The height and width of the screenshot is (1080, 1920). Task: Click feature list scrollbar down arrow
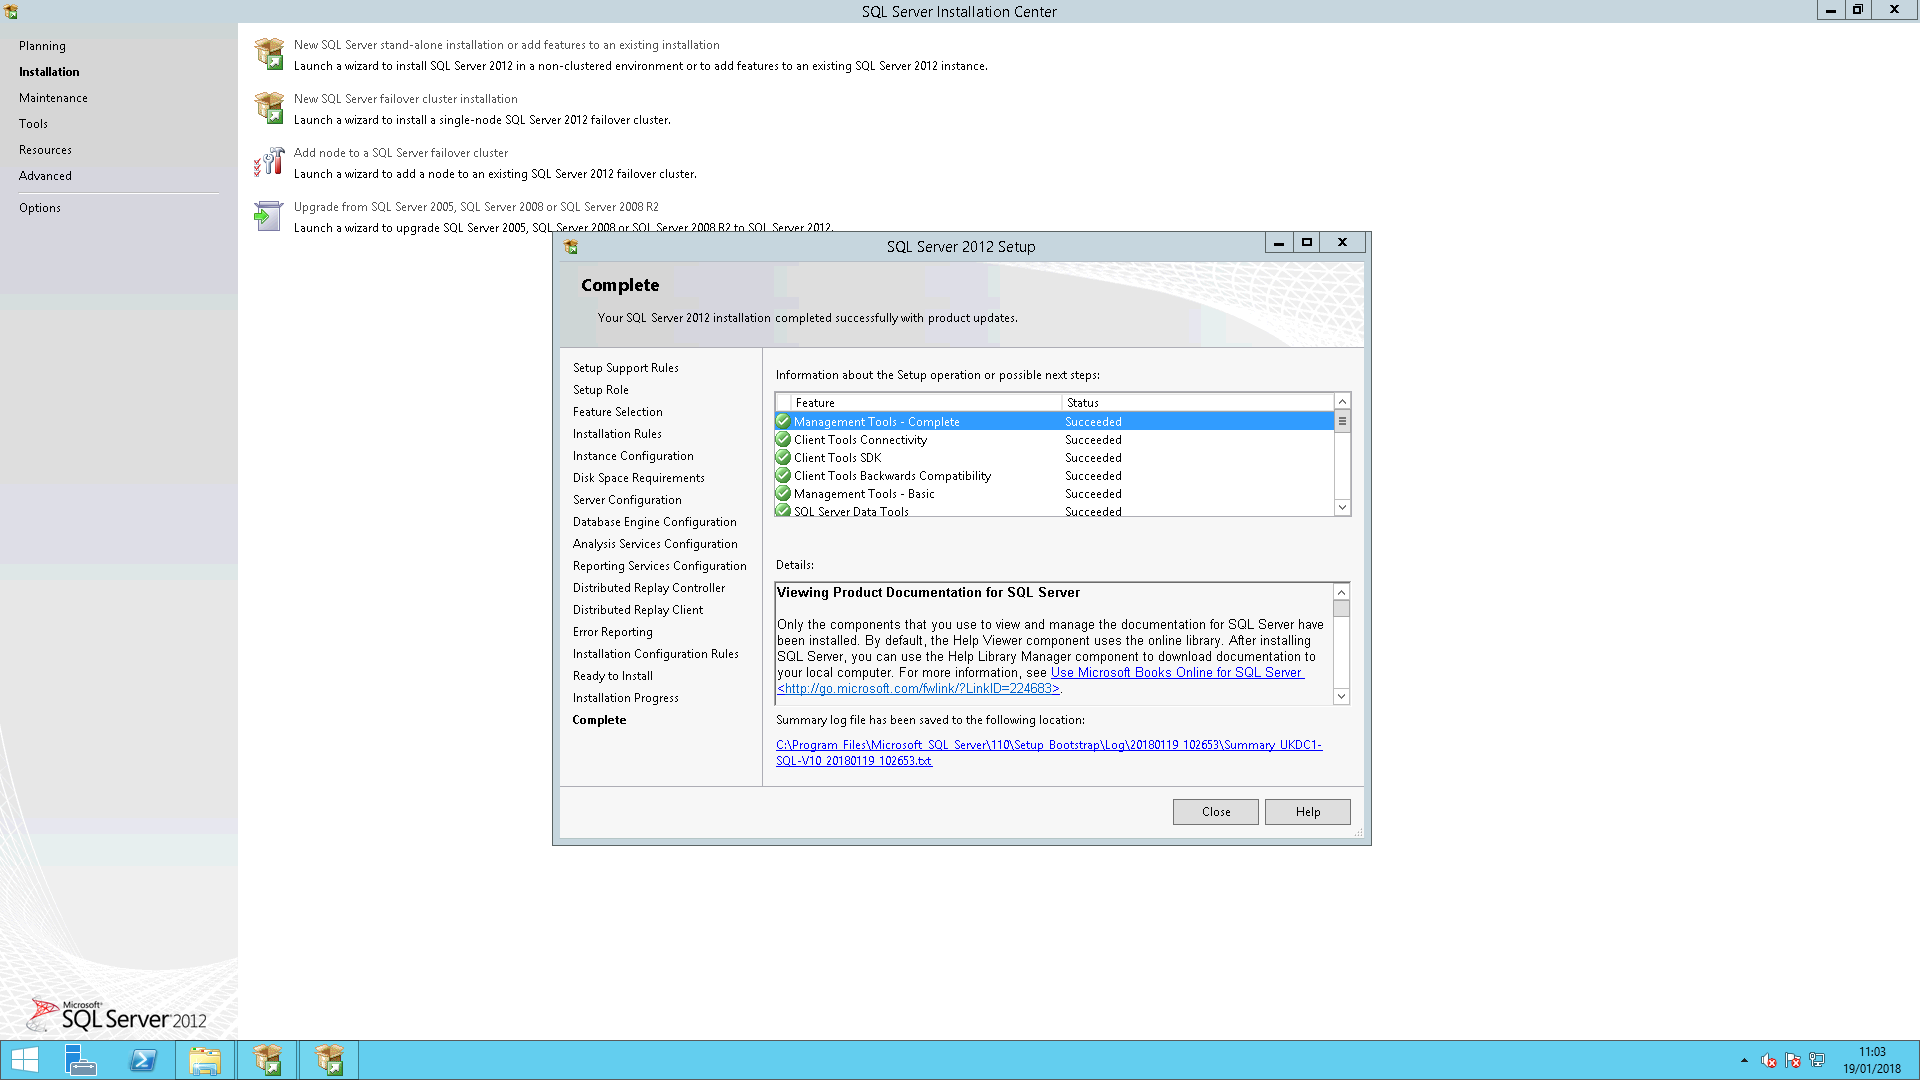click(1342, 508)
